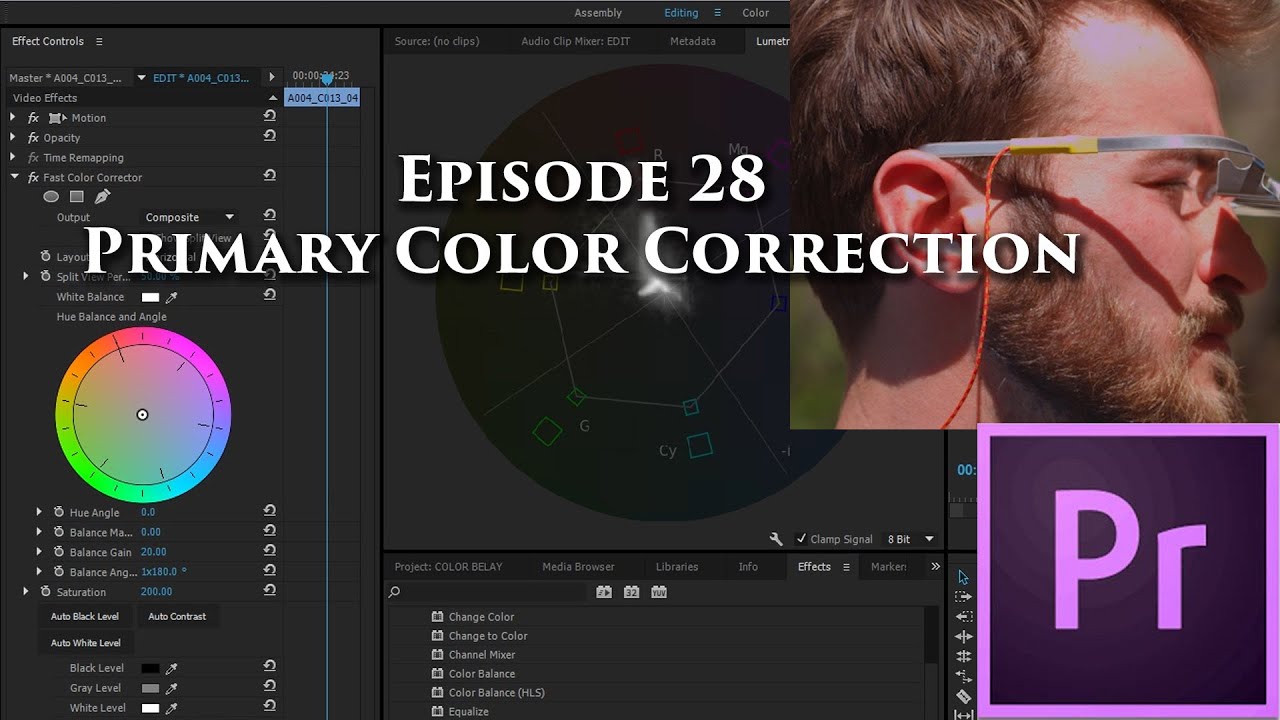
Task: Toggle animation stopwatch for Balance Magnitude
Action: pyautogui.click(x=59, y=532)
